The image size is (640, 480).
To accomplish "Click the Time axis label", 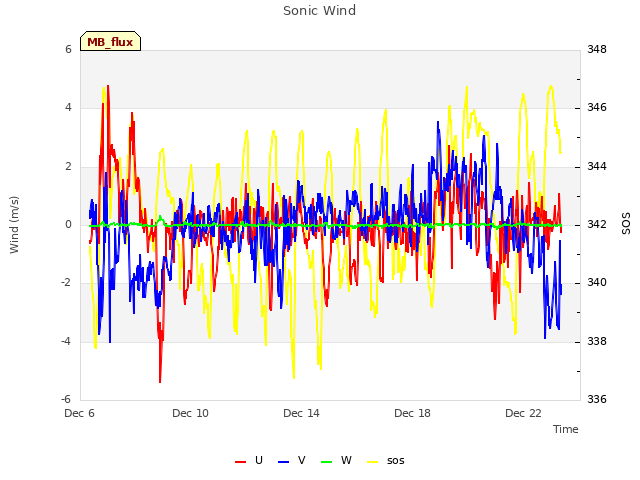I will tap(566, 429).
